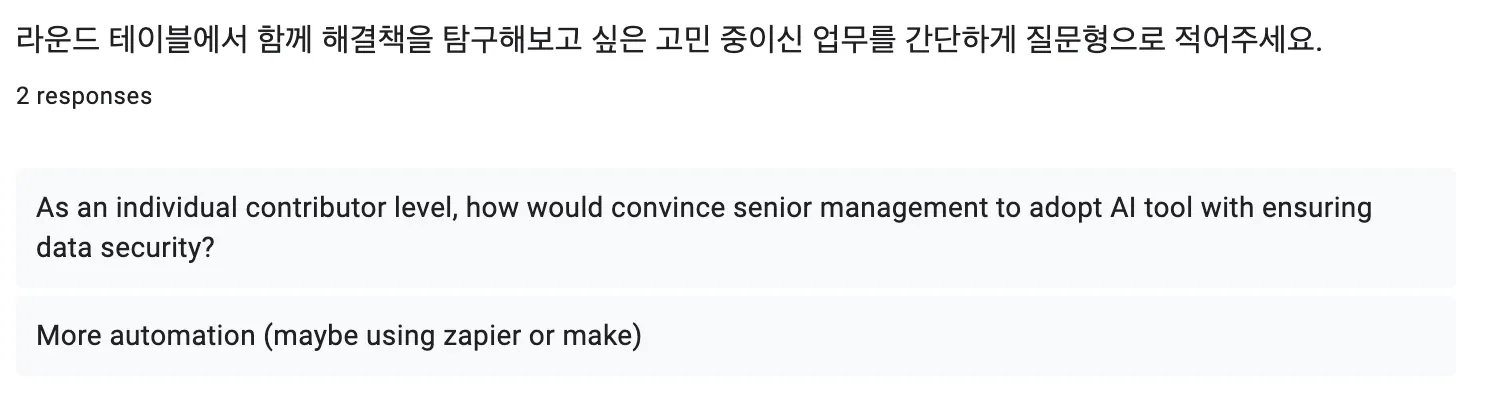Click the word "적어주세요." in the question
This screenshot has width=1496, height=414.
point(1250,42)
